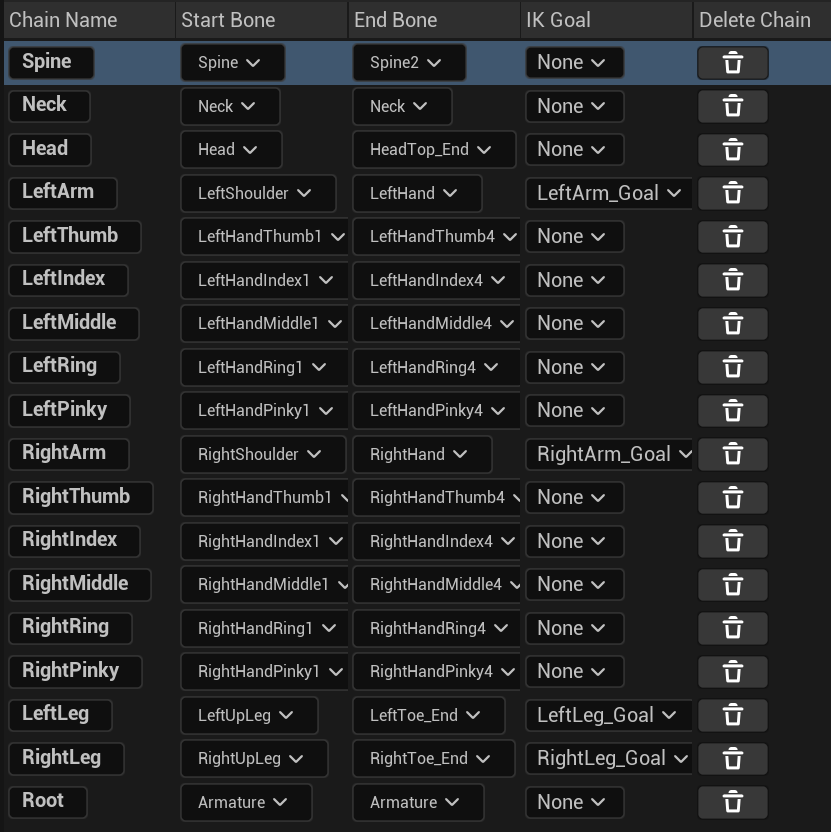Viewport: 831px width, 832px height.
Task: Edit the LeftRing chain name field
Action: (64, 367)
